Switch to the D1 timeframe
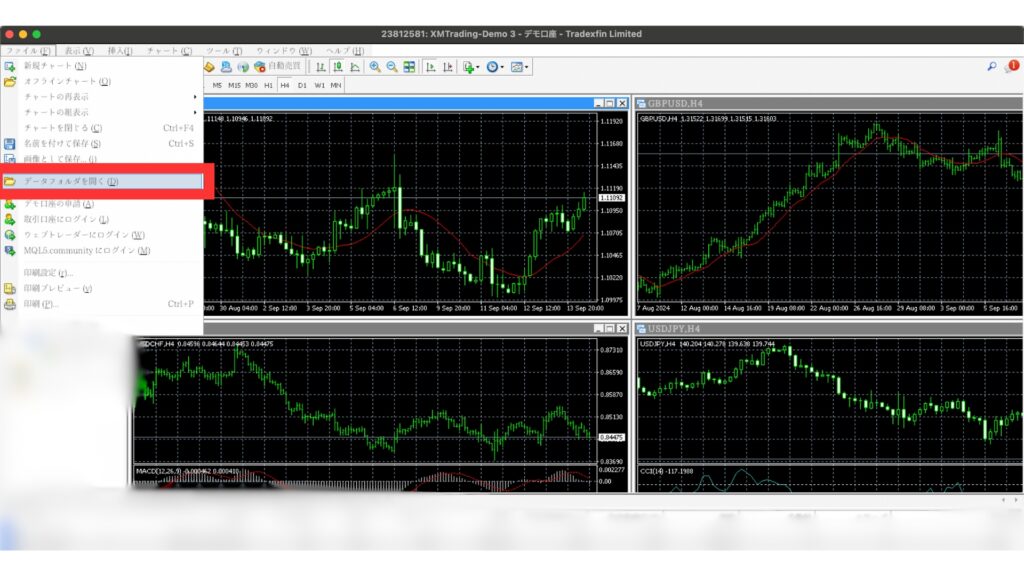1024x576 pixels. 302,86
